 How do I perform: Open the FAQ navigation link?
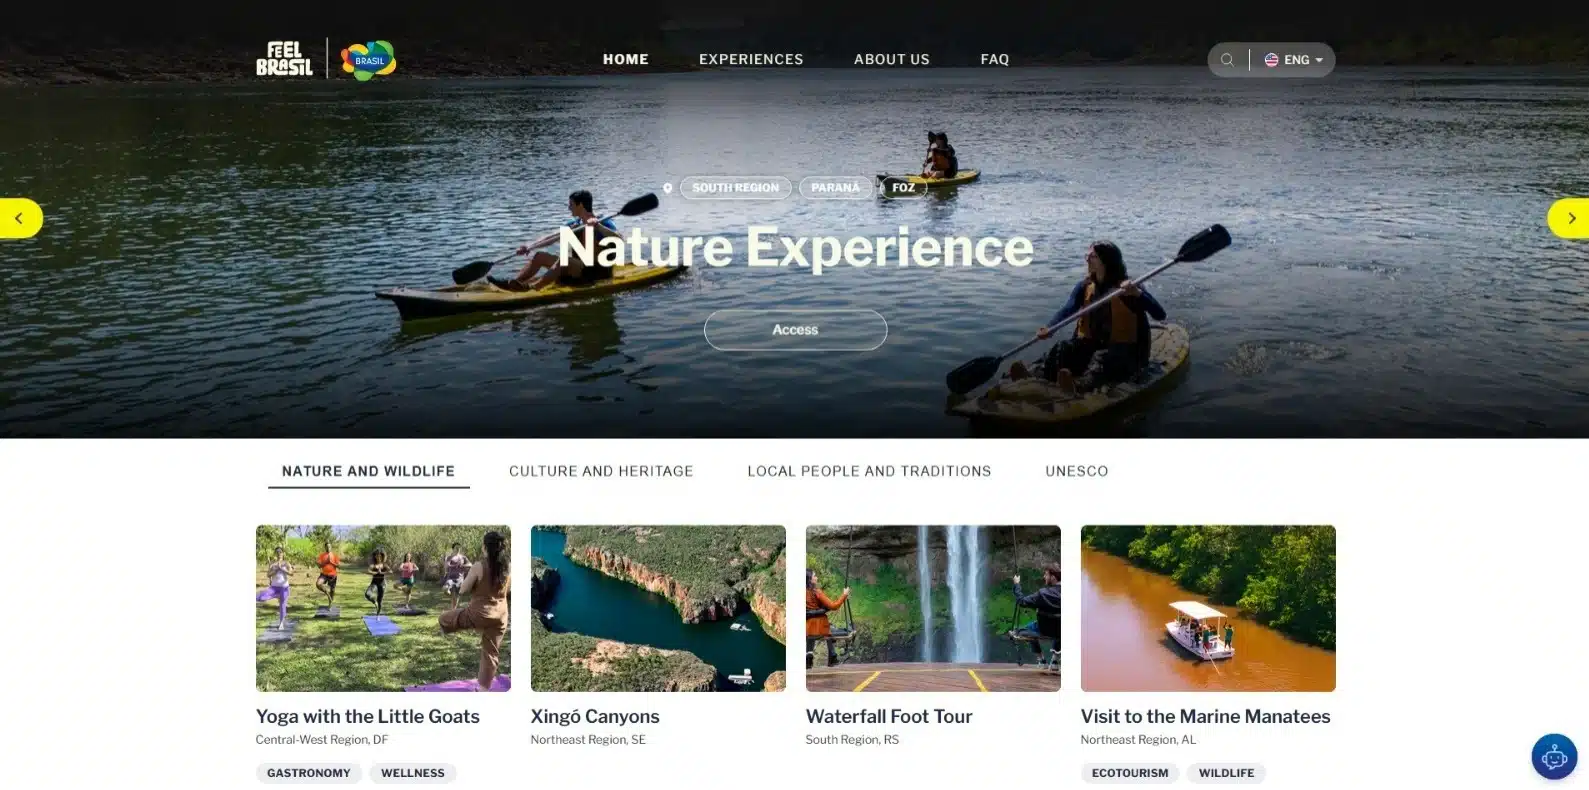994,59
